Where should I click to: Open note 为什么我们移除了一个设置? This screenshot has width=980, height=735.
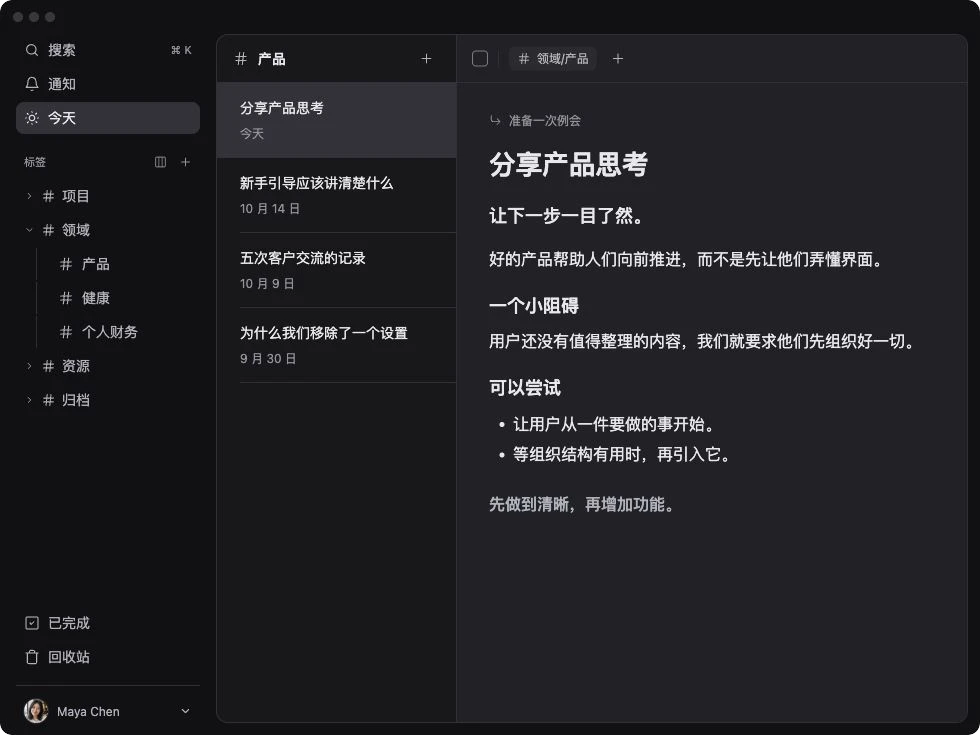point(336,345)
